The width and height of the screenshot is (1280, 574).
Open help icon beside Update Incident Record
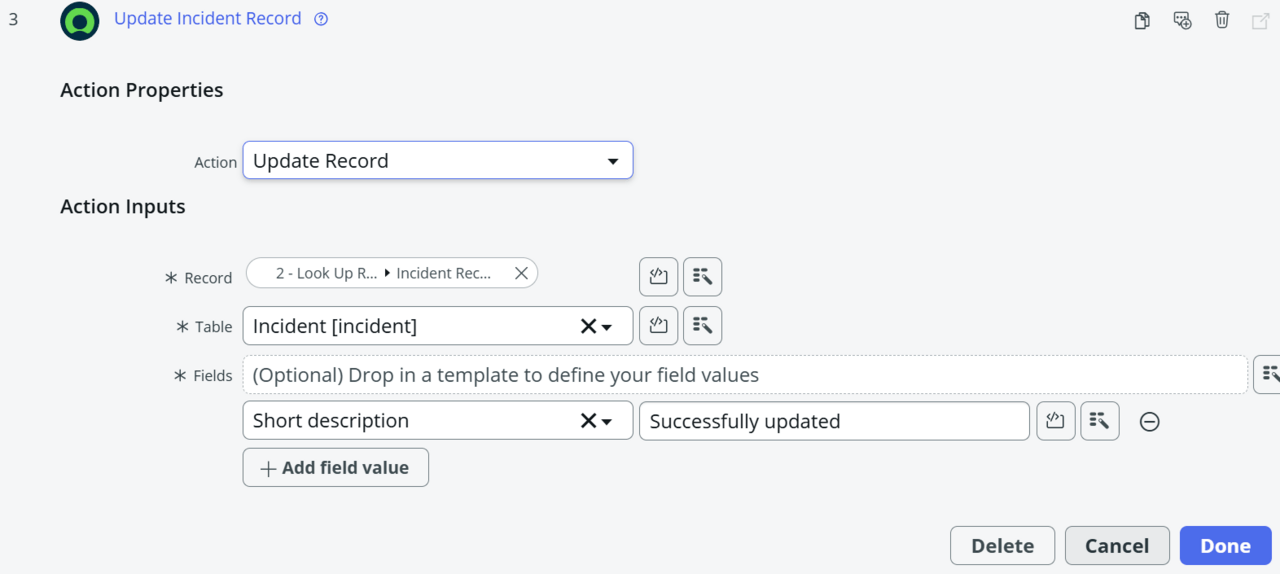tap(321, 19)
